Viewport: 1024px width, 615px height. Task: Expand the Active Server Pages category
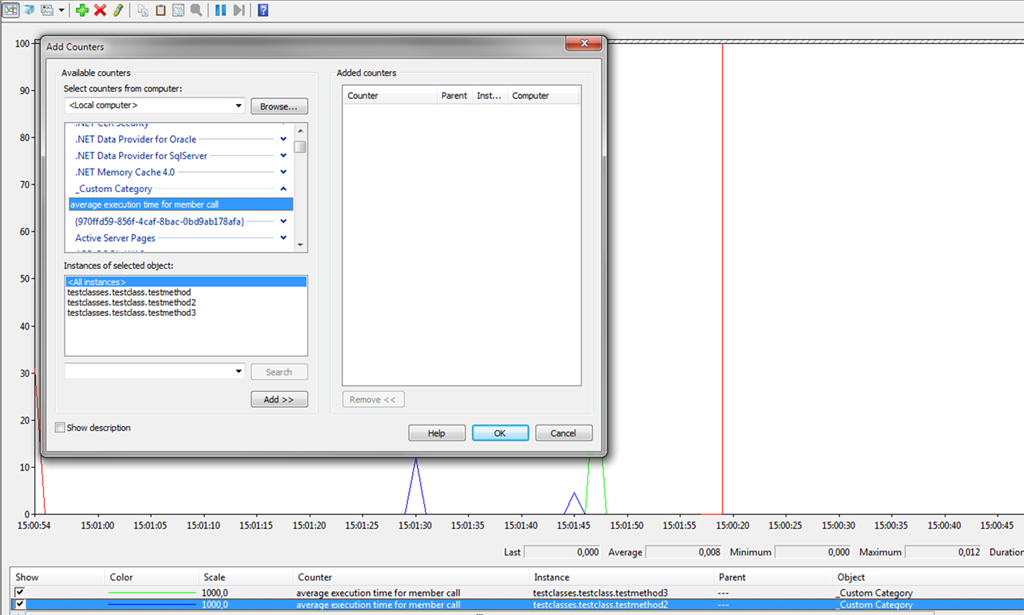click(283, 238)
